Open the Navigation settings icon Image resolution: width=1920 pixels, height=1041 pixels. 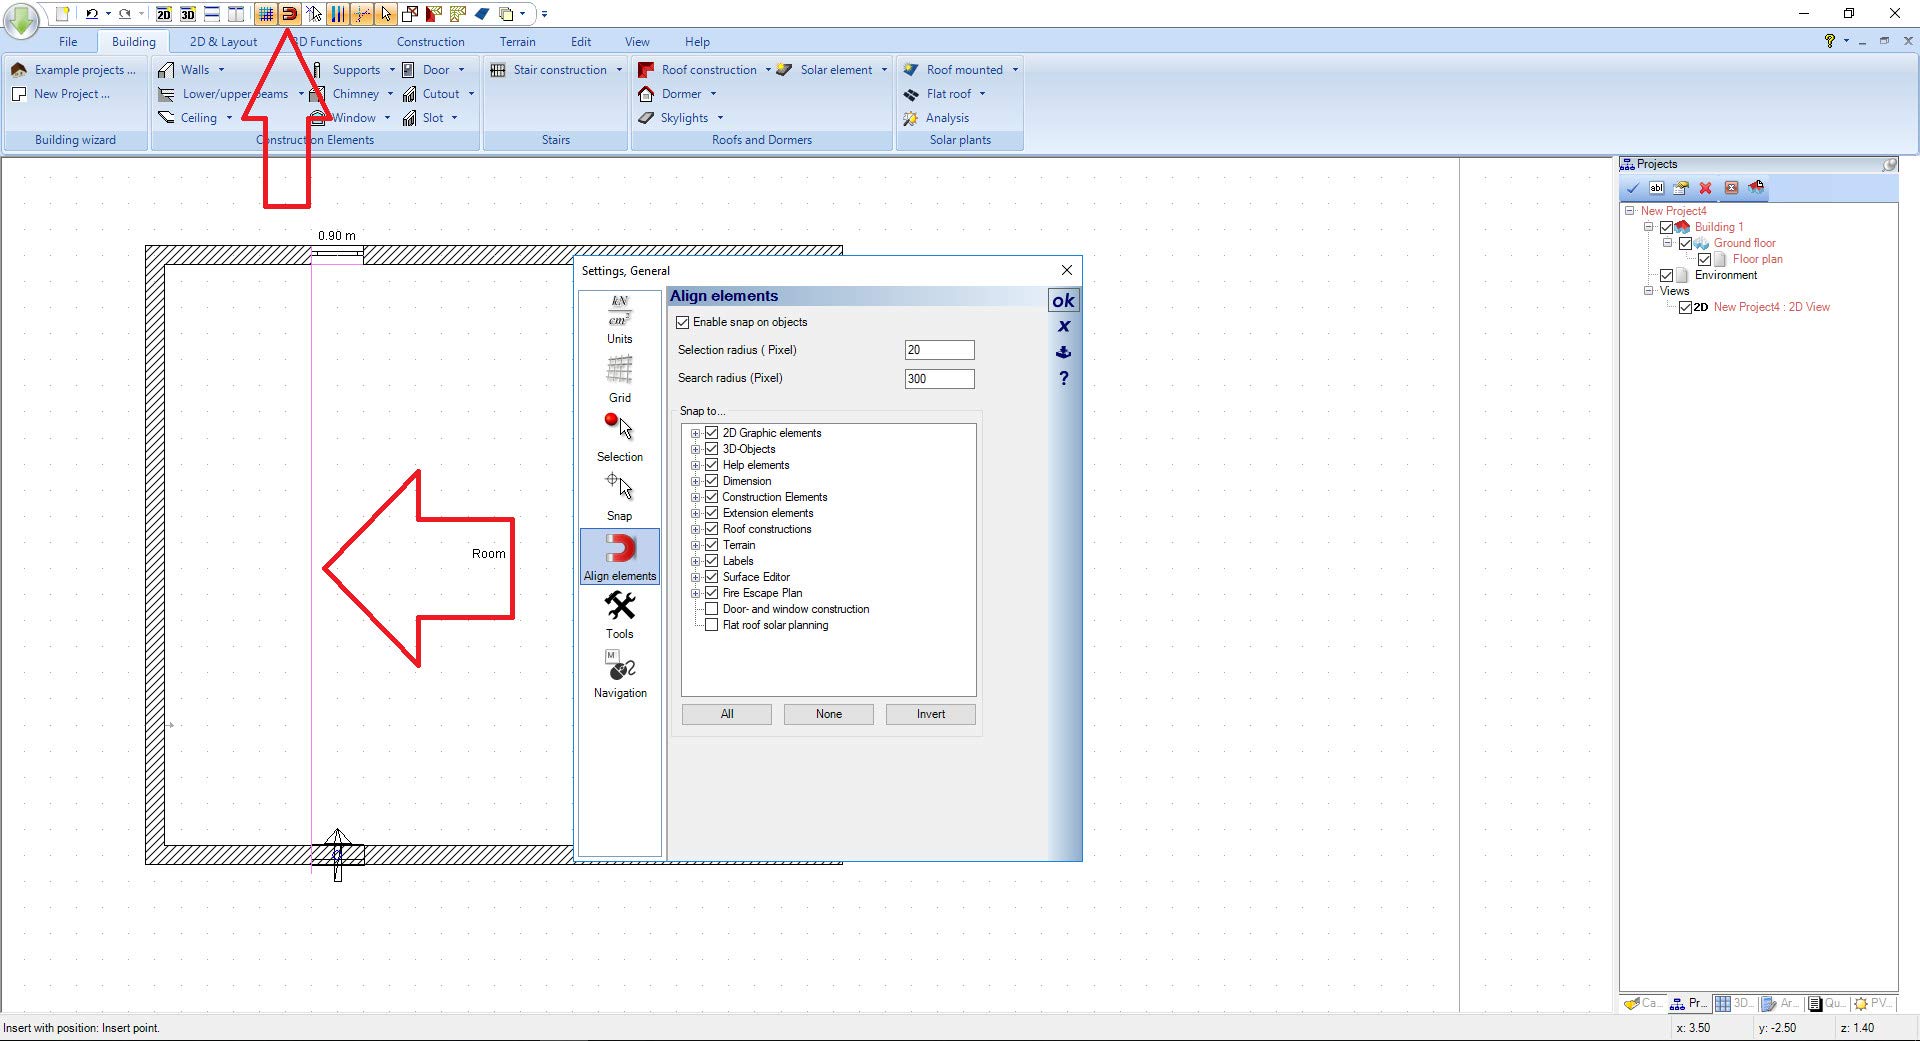click(x=619, y=673)
